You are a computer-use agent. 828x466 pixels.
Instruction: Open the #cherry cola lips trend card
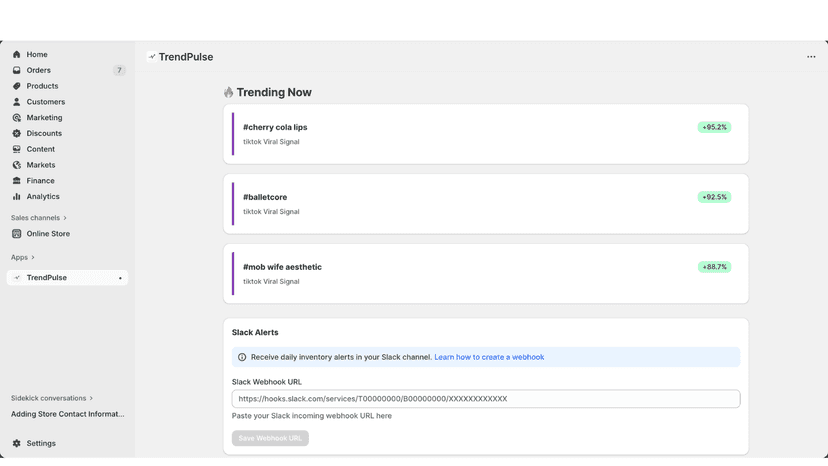pos(486,134)
